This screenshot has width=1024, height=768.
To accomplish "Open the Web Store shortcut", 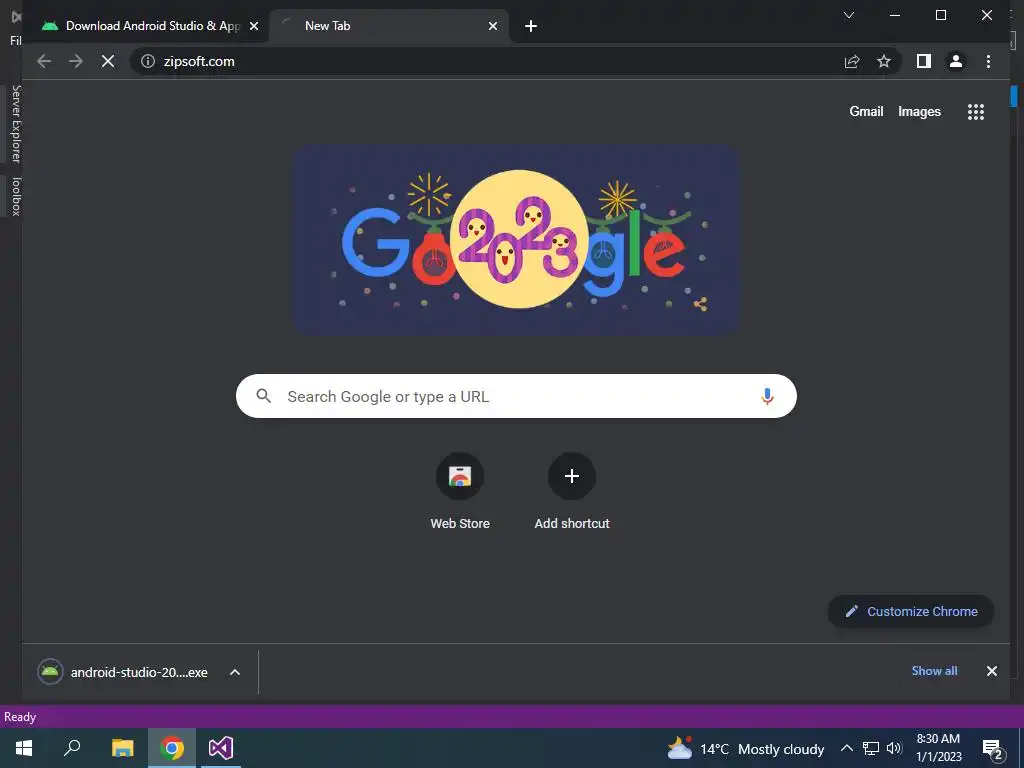I will click(460, 492).
